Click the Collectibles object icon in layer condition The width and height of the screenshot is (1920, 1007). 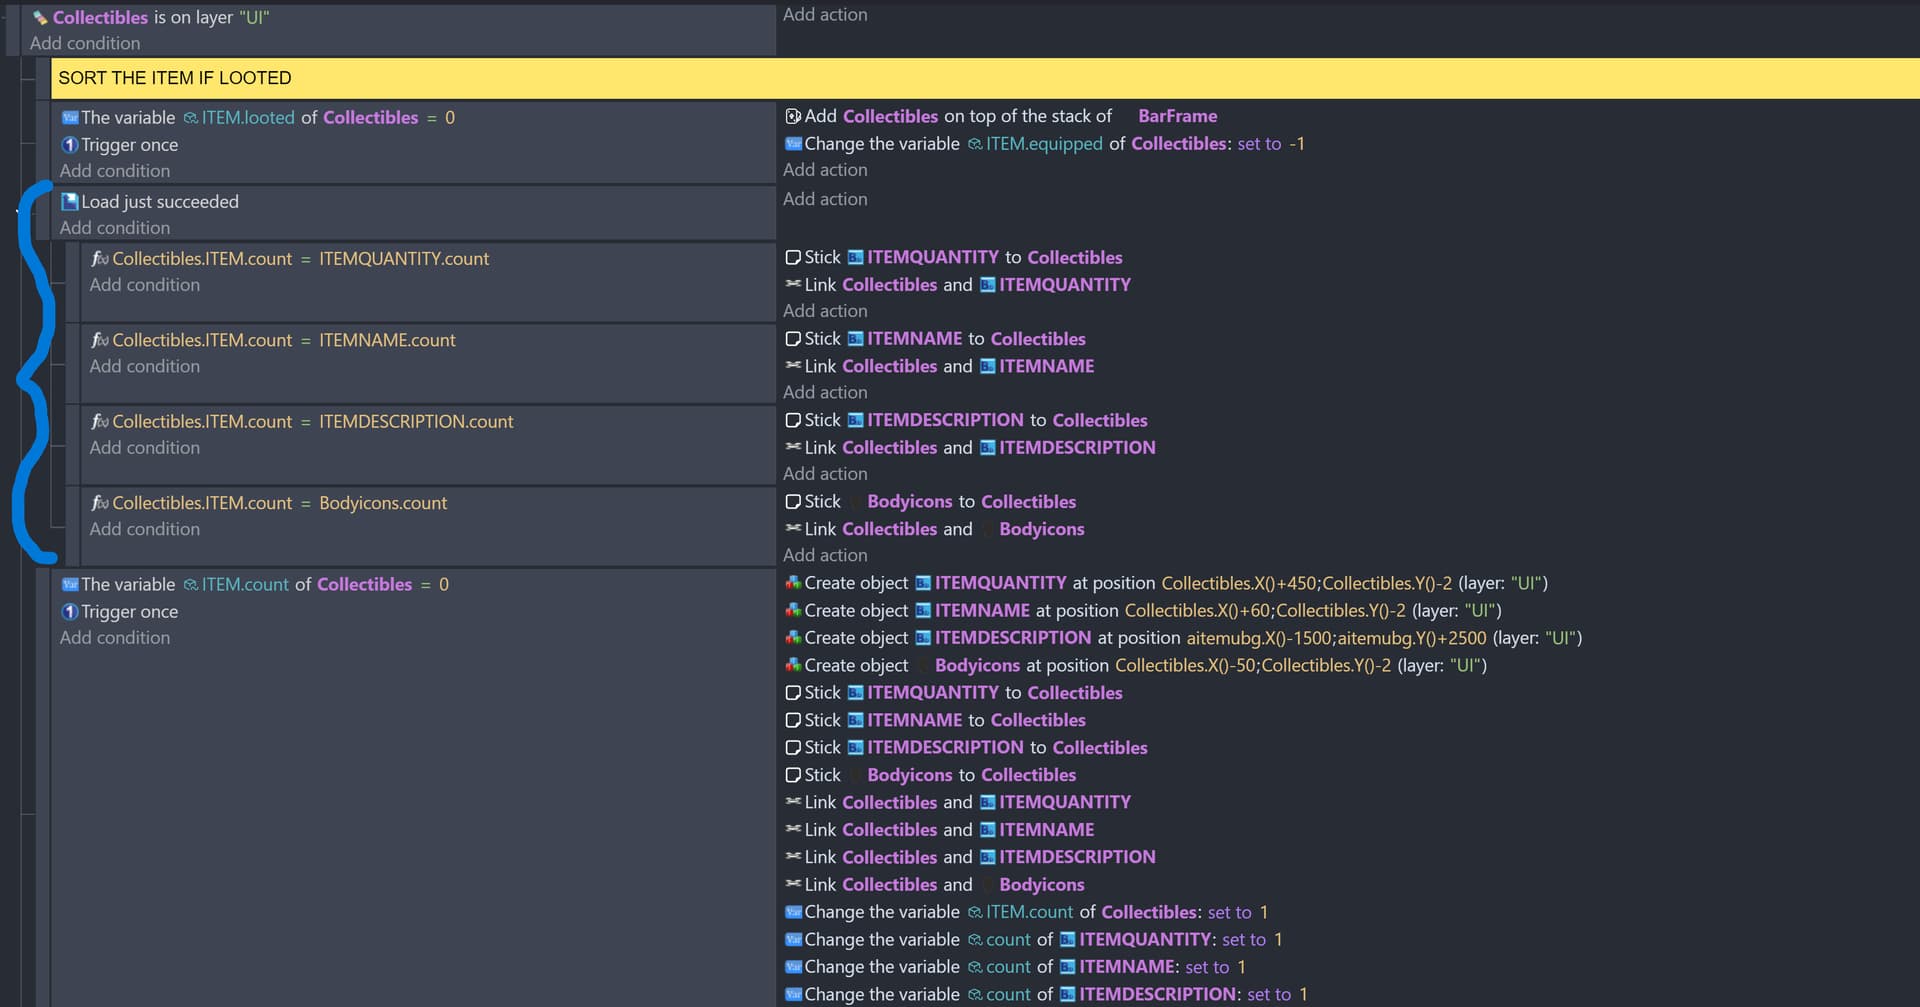pos(40,18)
